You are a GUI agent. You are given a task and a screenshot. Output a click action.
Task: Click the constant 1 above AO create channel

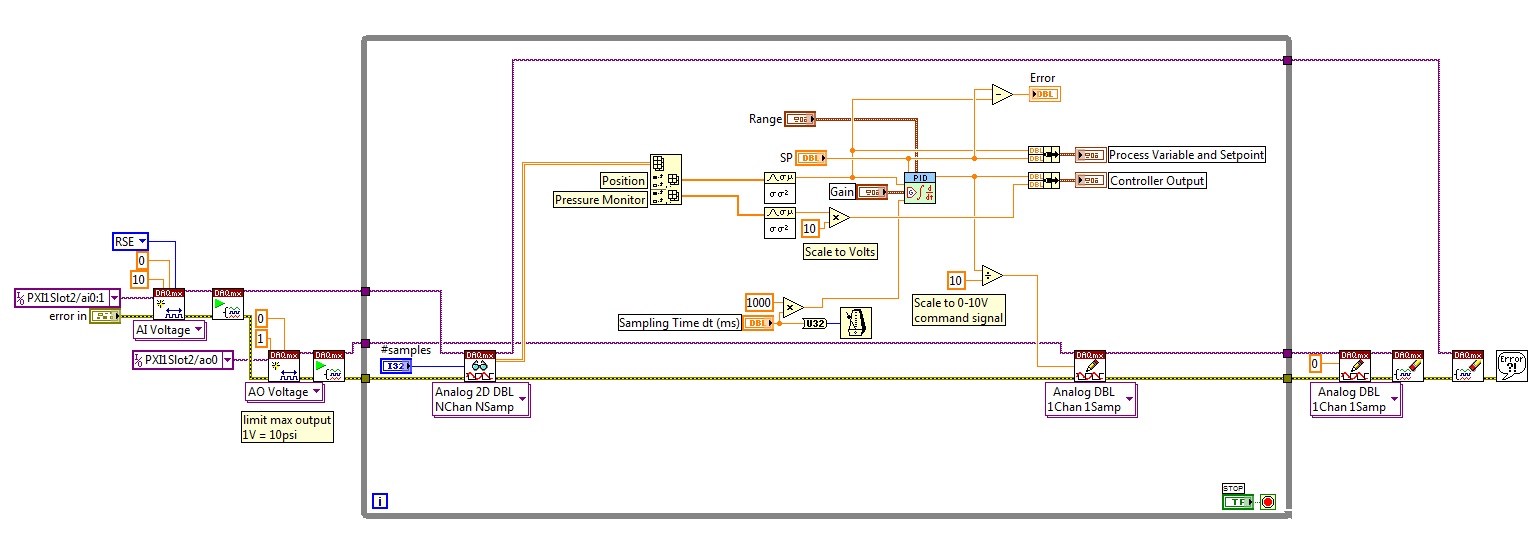coord(261,339)
